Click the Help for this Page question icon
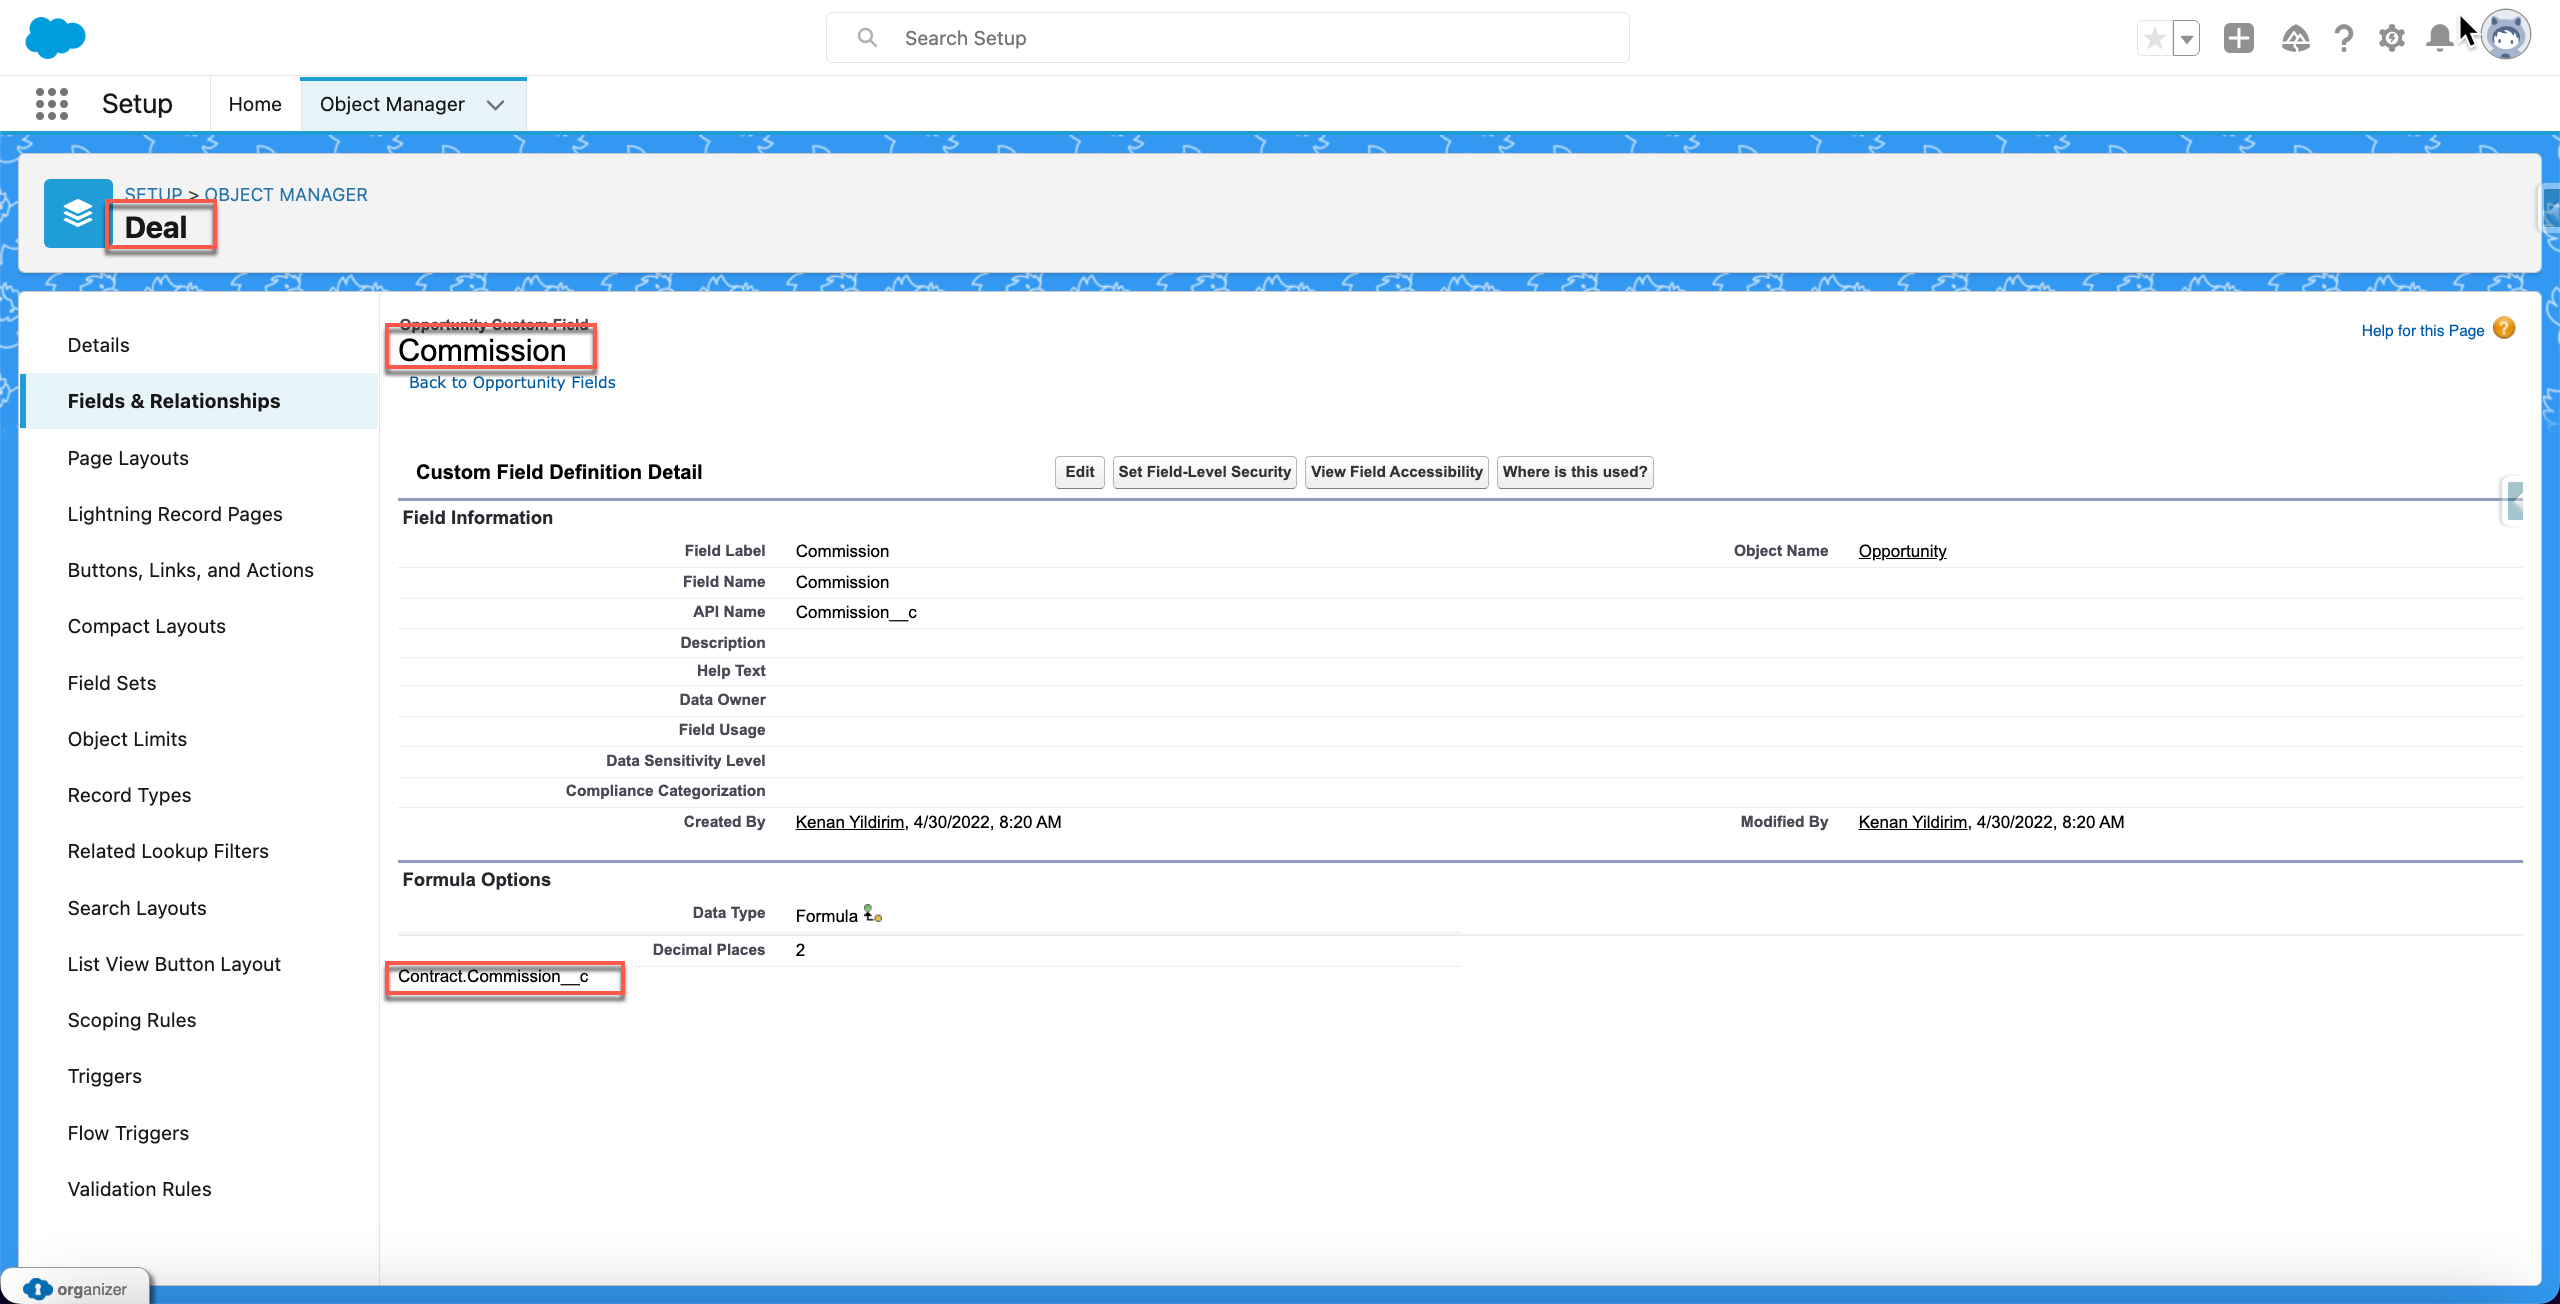 [x=2504, y=328]
